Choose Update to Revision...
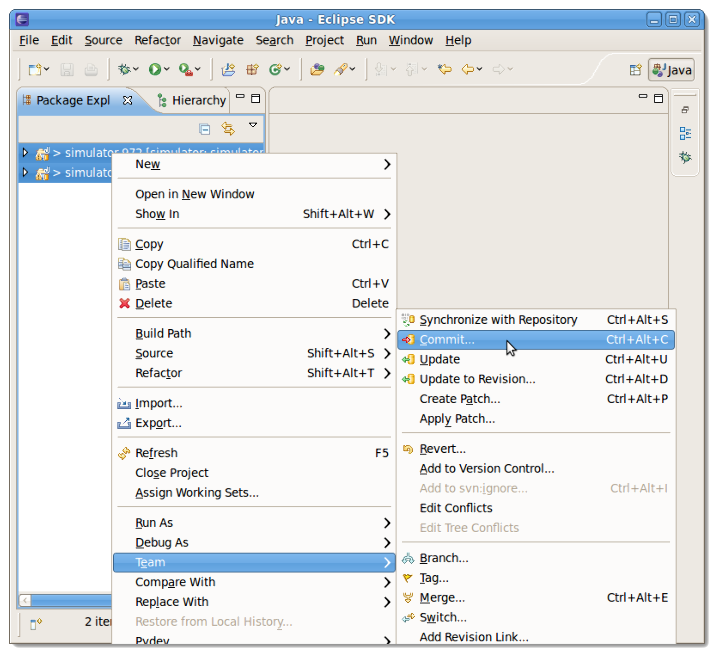 click(x=536, y=379)
